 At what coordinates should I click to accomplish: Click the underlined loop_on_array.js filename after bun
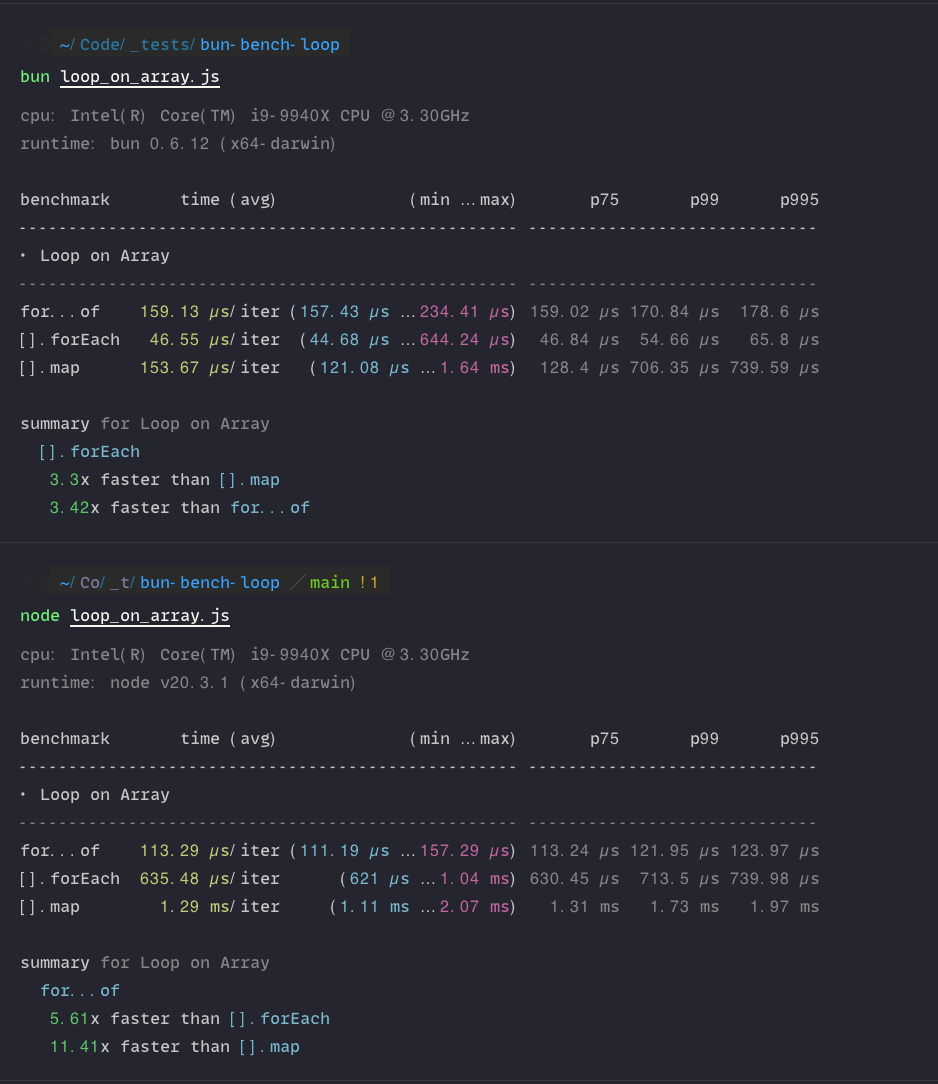(x=139, y=75)
